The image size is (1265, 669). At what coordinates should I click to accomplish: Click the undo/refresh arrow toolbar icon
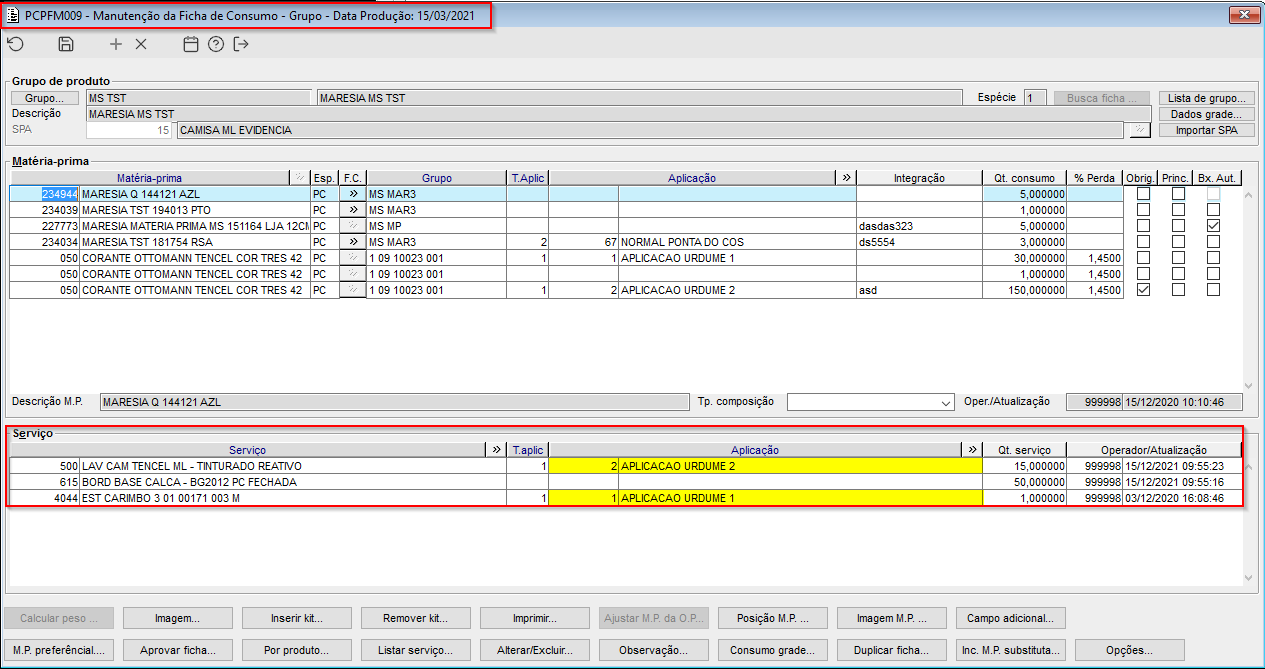click(x=15, y=44)
